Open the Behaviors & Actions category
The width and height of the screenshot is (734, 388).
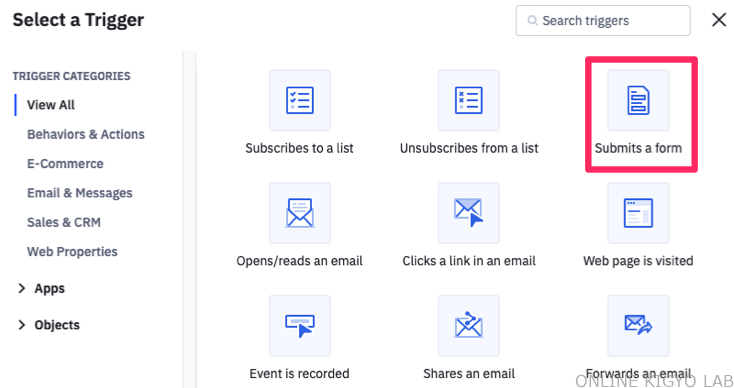click(x=86, y=134)
